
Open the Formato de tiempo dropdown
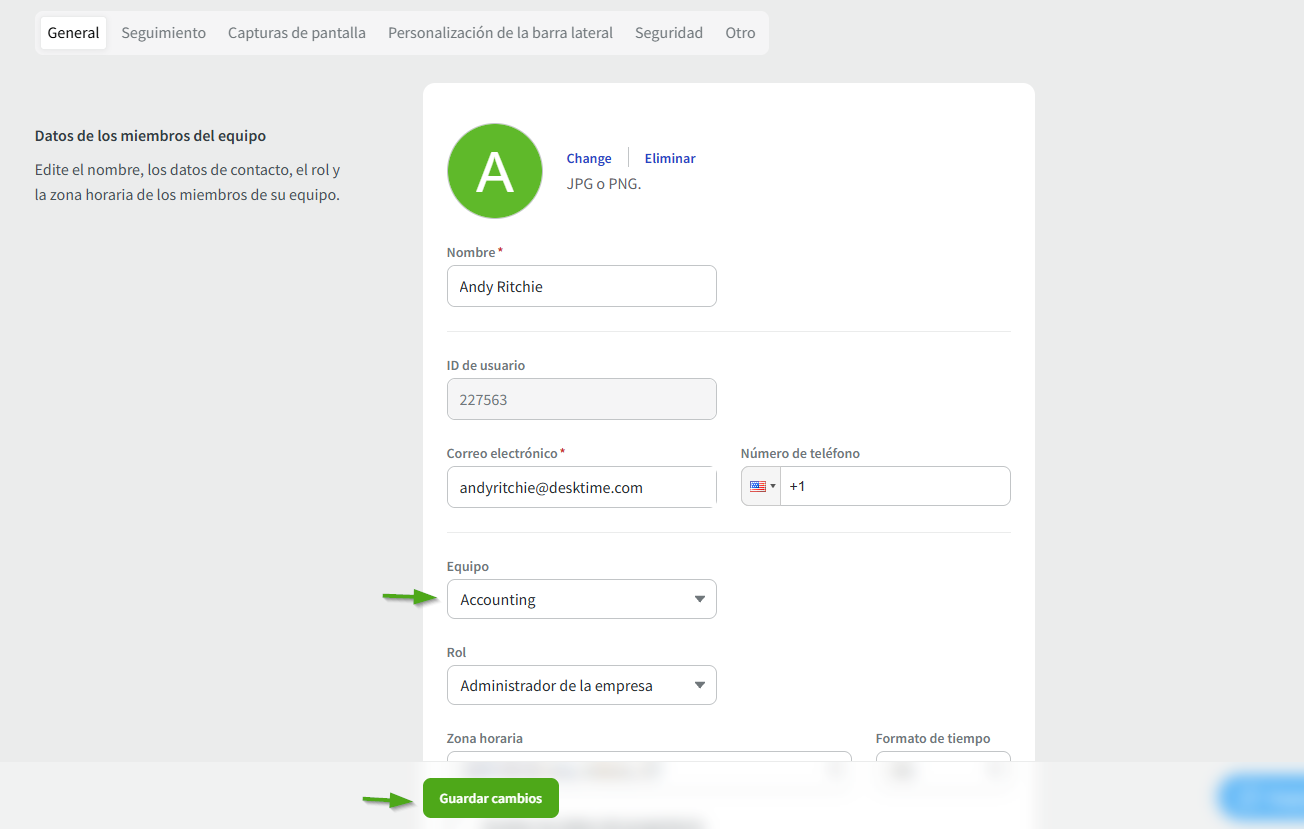tap(942, 757)
